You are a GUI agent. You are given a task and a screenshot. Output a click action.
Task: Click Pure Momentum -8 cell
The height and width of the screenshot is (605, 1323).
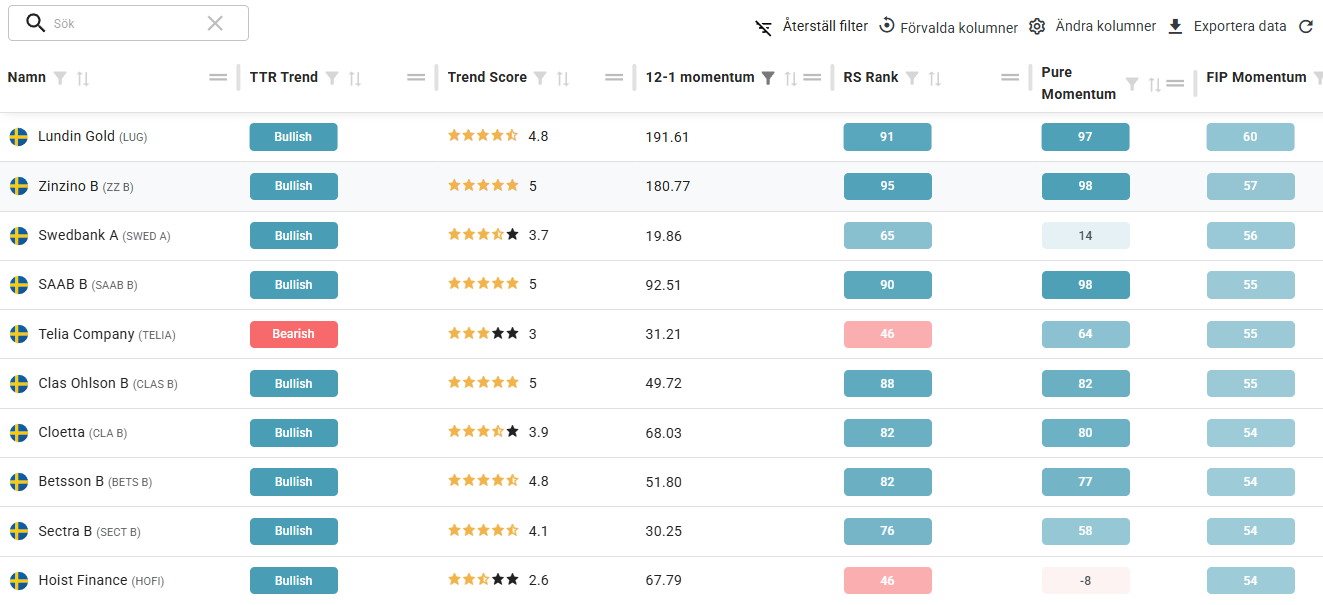pyautogui.click(x=1085, y=581)
